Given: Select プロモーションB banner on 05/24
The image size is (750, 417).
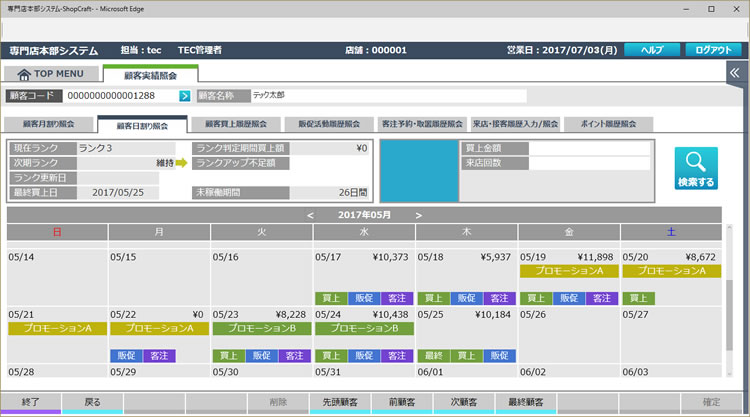Looking at the screenshot, I should coord(364,328).
